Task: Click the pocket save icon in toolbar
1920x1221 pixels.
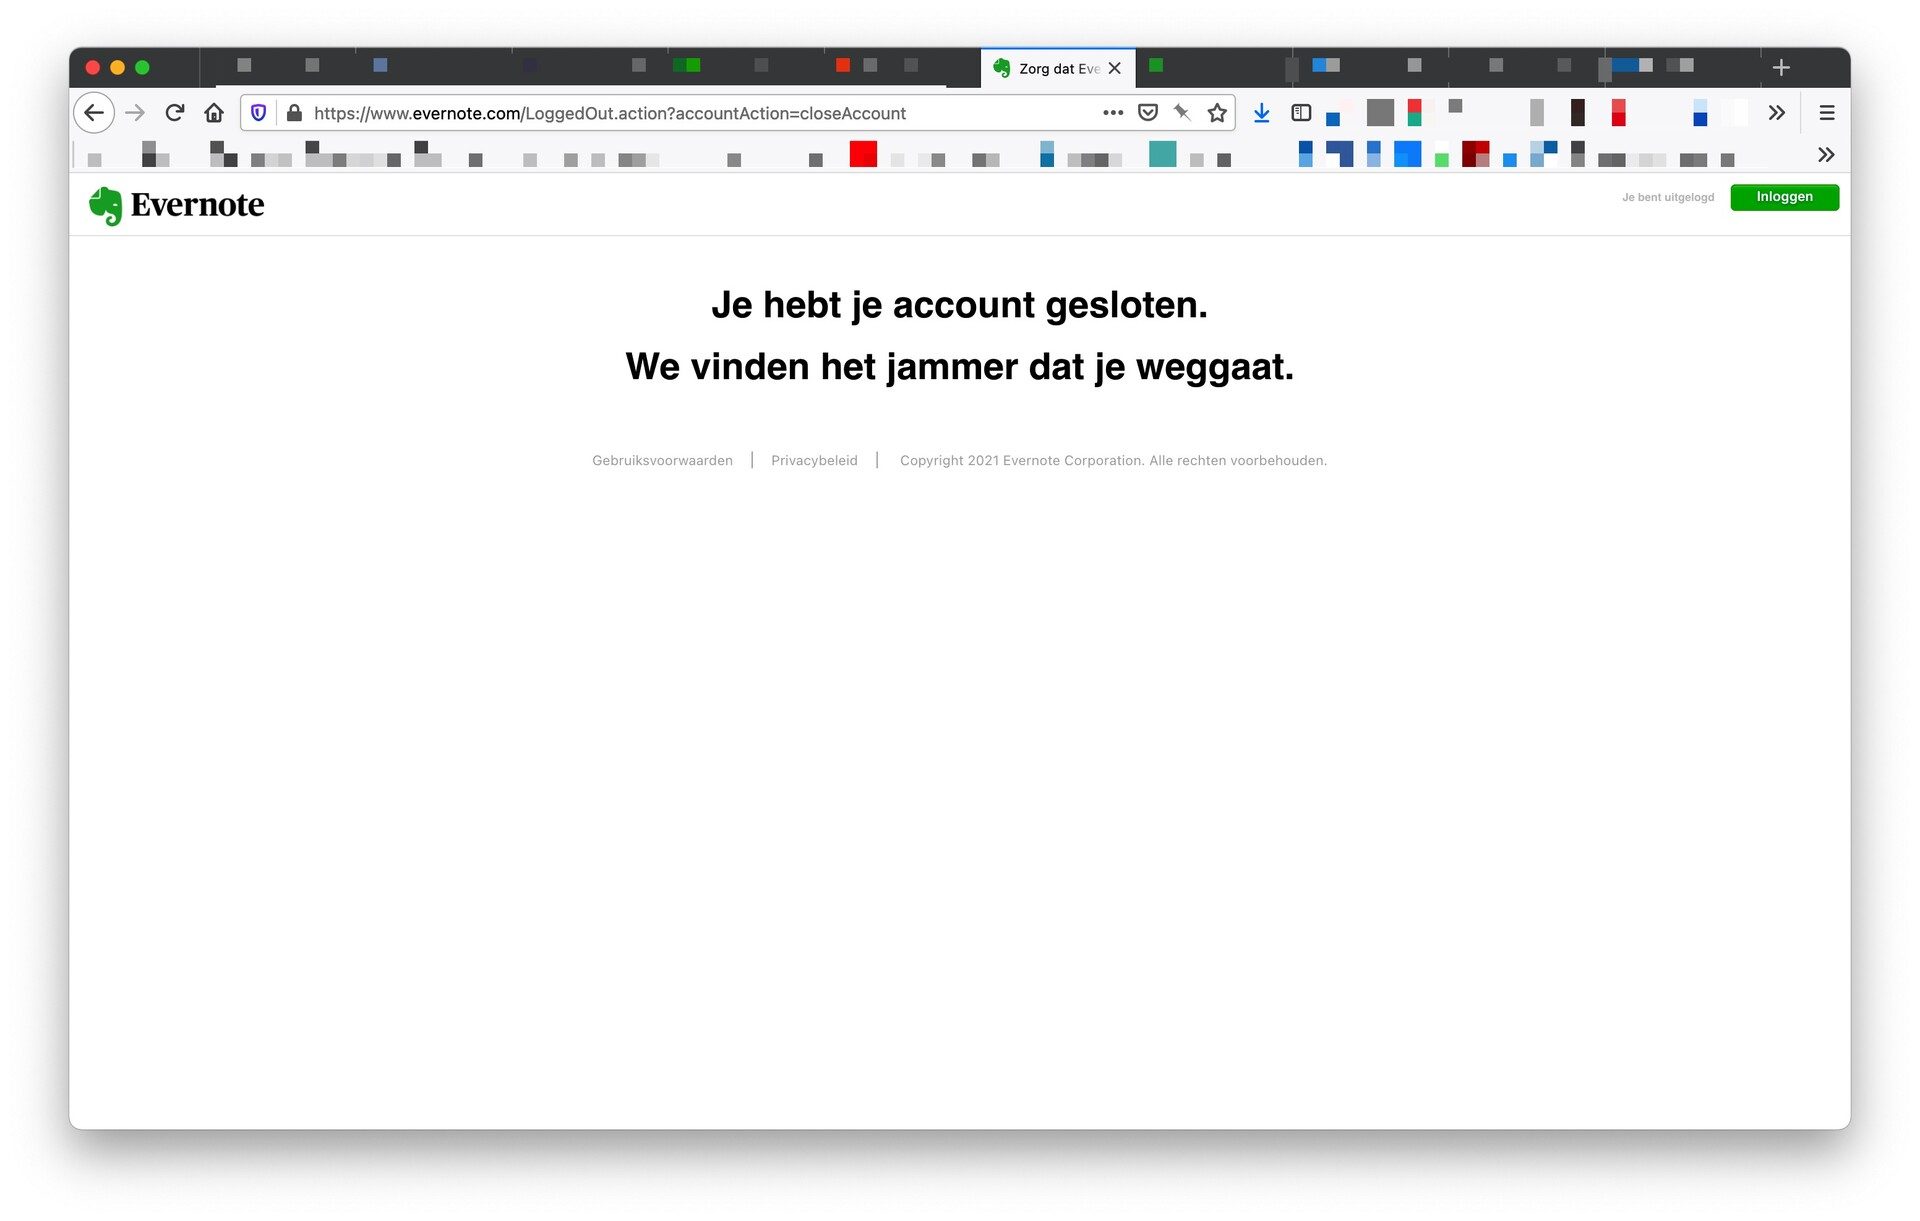Action: (x=1148, y=112)
